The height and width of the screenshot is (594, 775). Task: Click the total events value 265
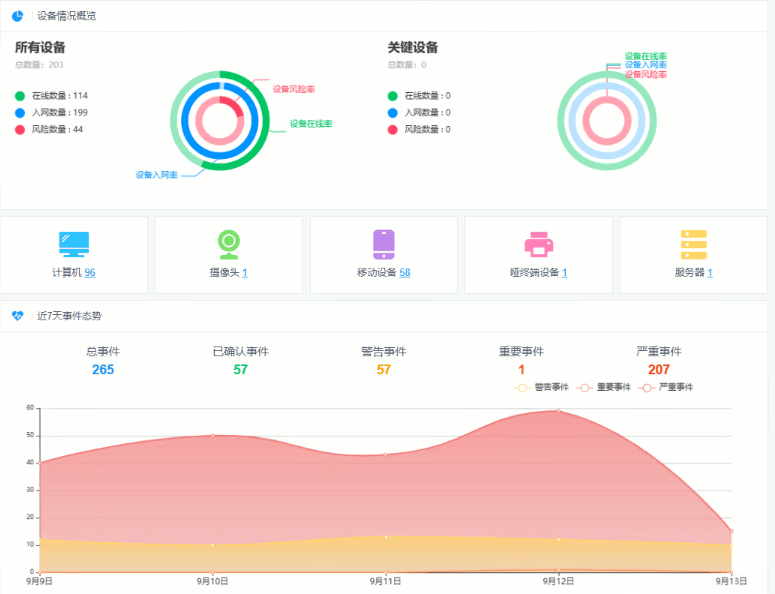[x=103, y=370]
